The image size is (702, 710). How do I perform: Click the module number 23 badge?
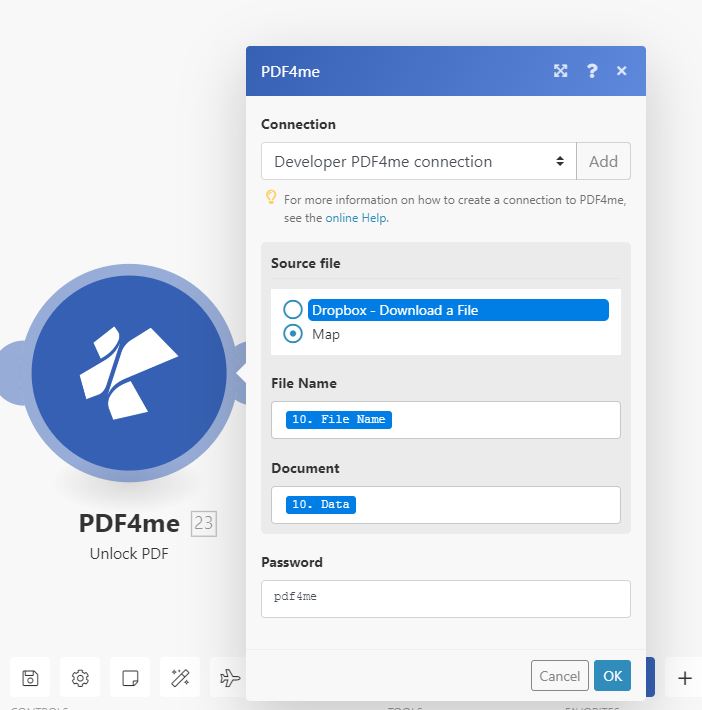click(204, 523)
